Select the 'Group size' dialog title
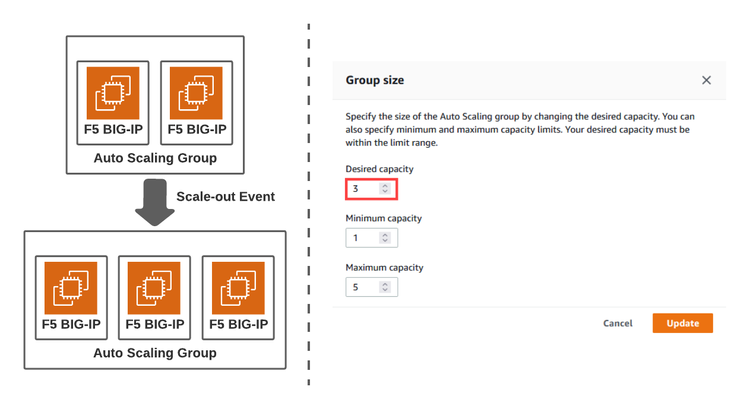Viewport: 750px width, 409px height. coord(375,80)
